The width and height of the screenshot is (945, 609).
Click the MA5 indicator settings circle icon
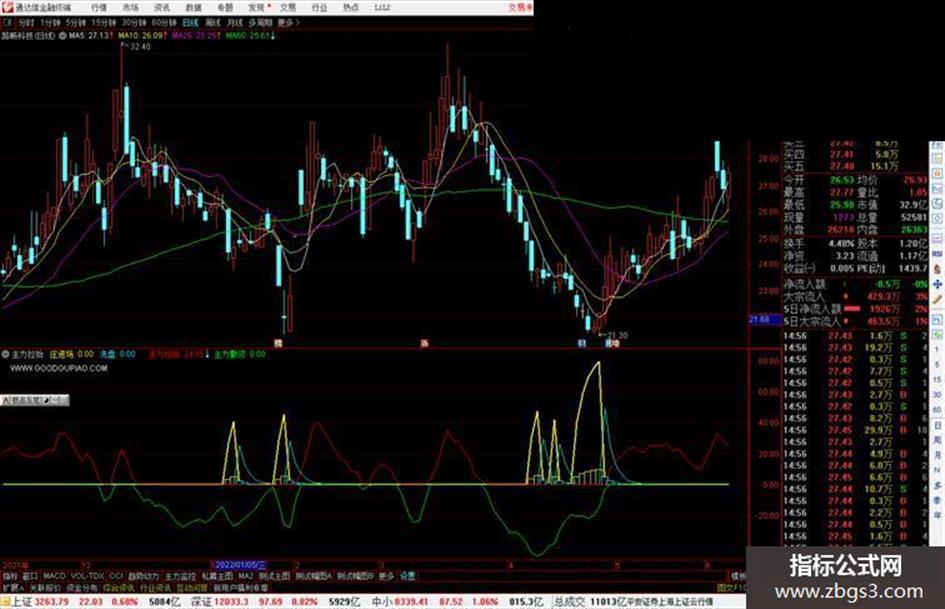point(62,36)
